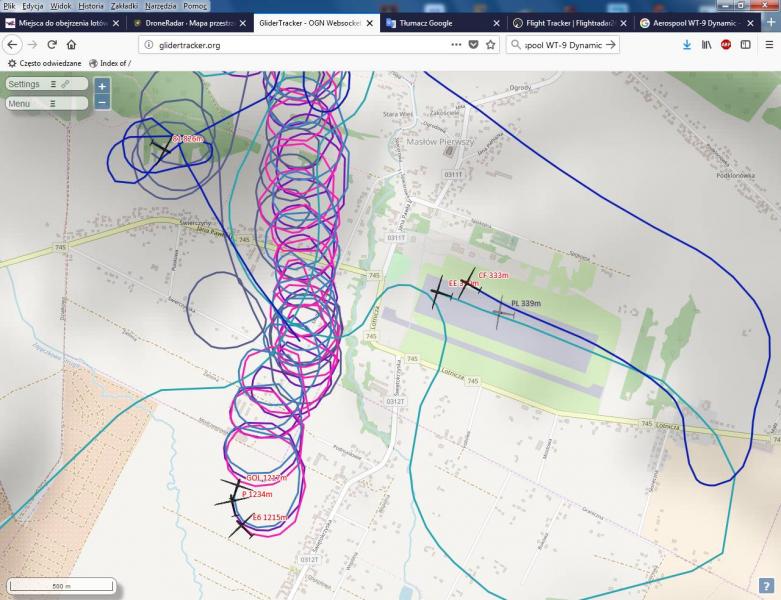Viewport: 781px width, 600px height.
Task: Open the 'Index of /' bookmark
Action: tap(110, 63)
